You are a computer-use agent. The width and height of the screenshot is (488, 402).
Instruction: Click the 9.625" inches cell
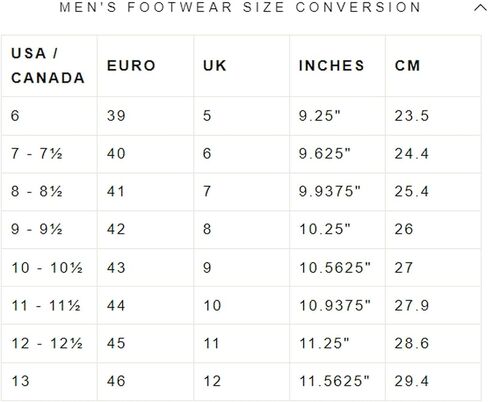click(337, 154)
